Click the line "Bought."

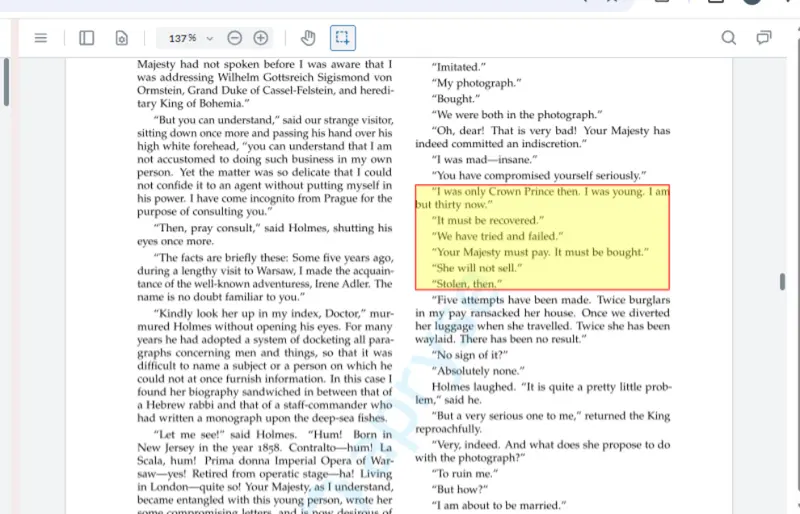click(x=456, y=99)
